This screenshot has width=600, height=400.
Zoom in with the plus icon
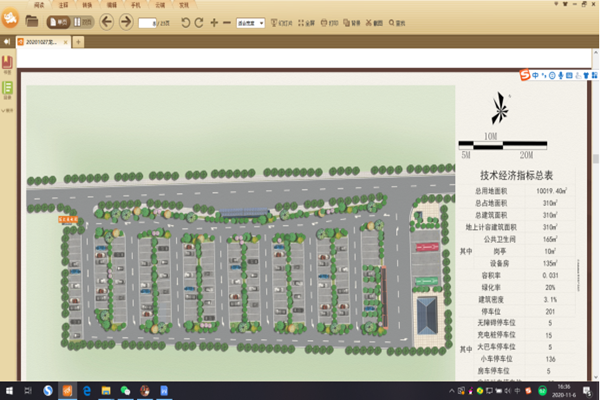(x=214, y=21)
